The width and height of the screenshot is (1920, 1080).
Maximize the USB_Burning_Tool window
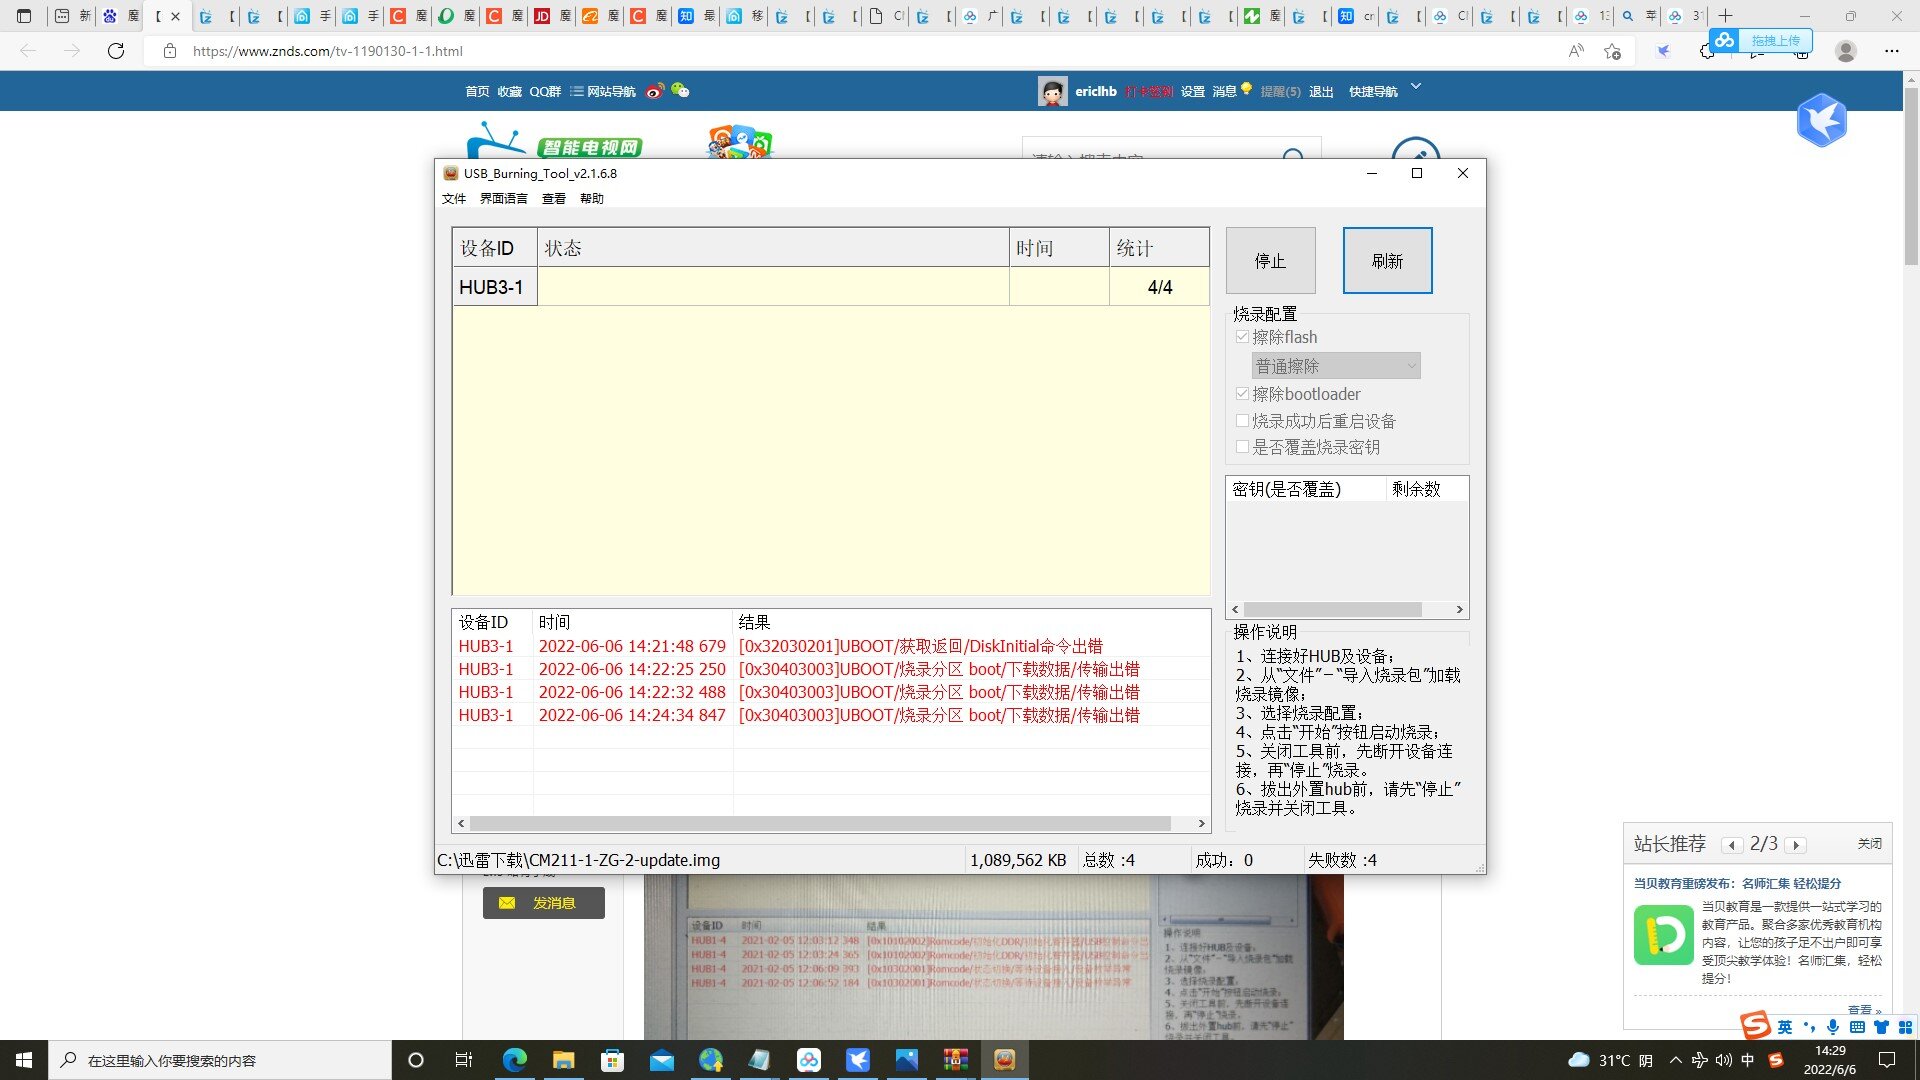(1416, 173)
